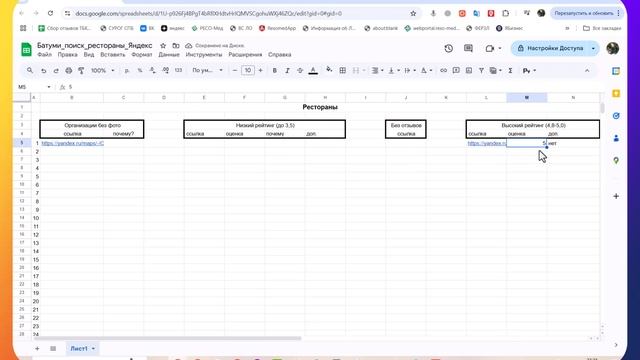The image size is (640, 360).
Task: Open text wrapping dropdown
Action: coord(409,71)
